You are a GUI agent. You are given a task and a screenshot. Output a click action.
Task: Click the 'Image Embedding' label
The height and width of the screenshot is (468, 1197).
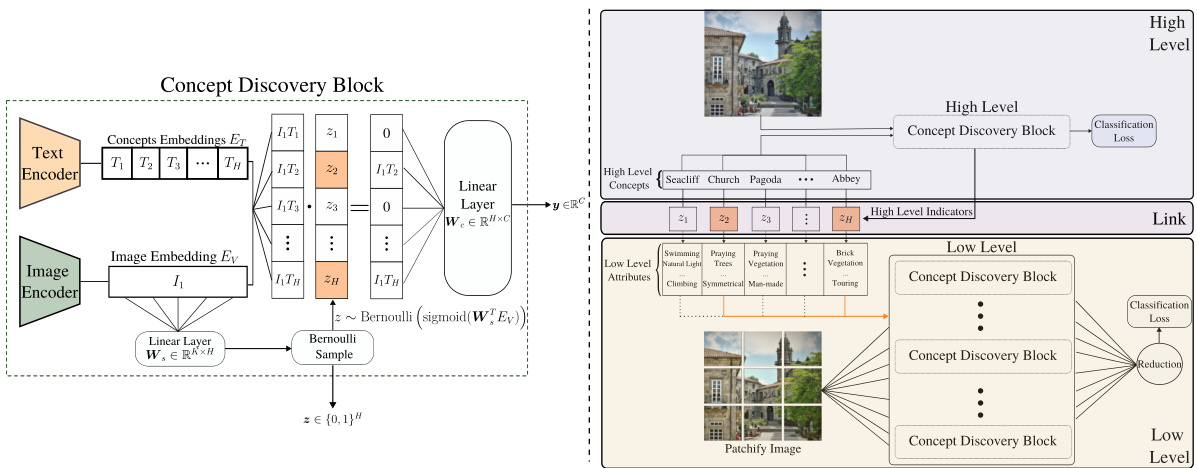point(175,258)
